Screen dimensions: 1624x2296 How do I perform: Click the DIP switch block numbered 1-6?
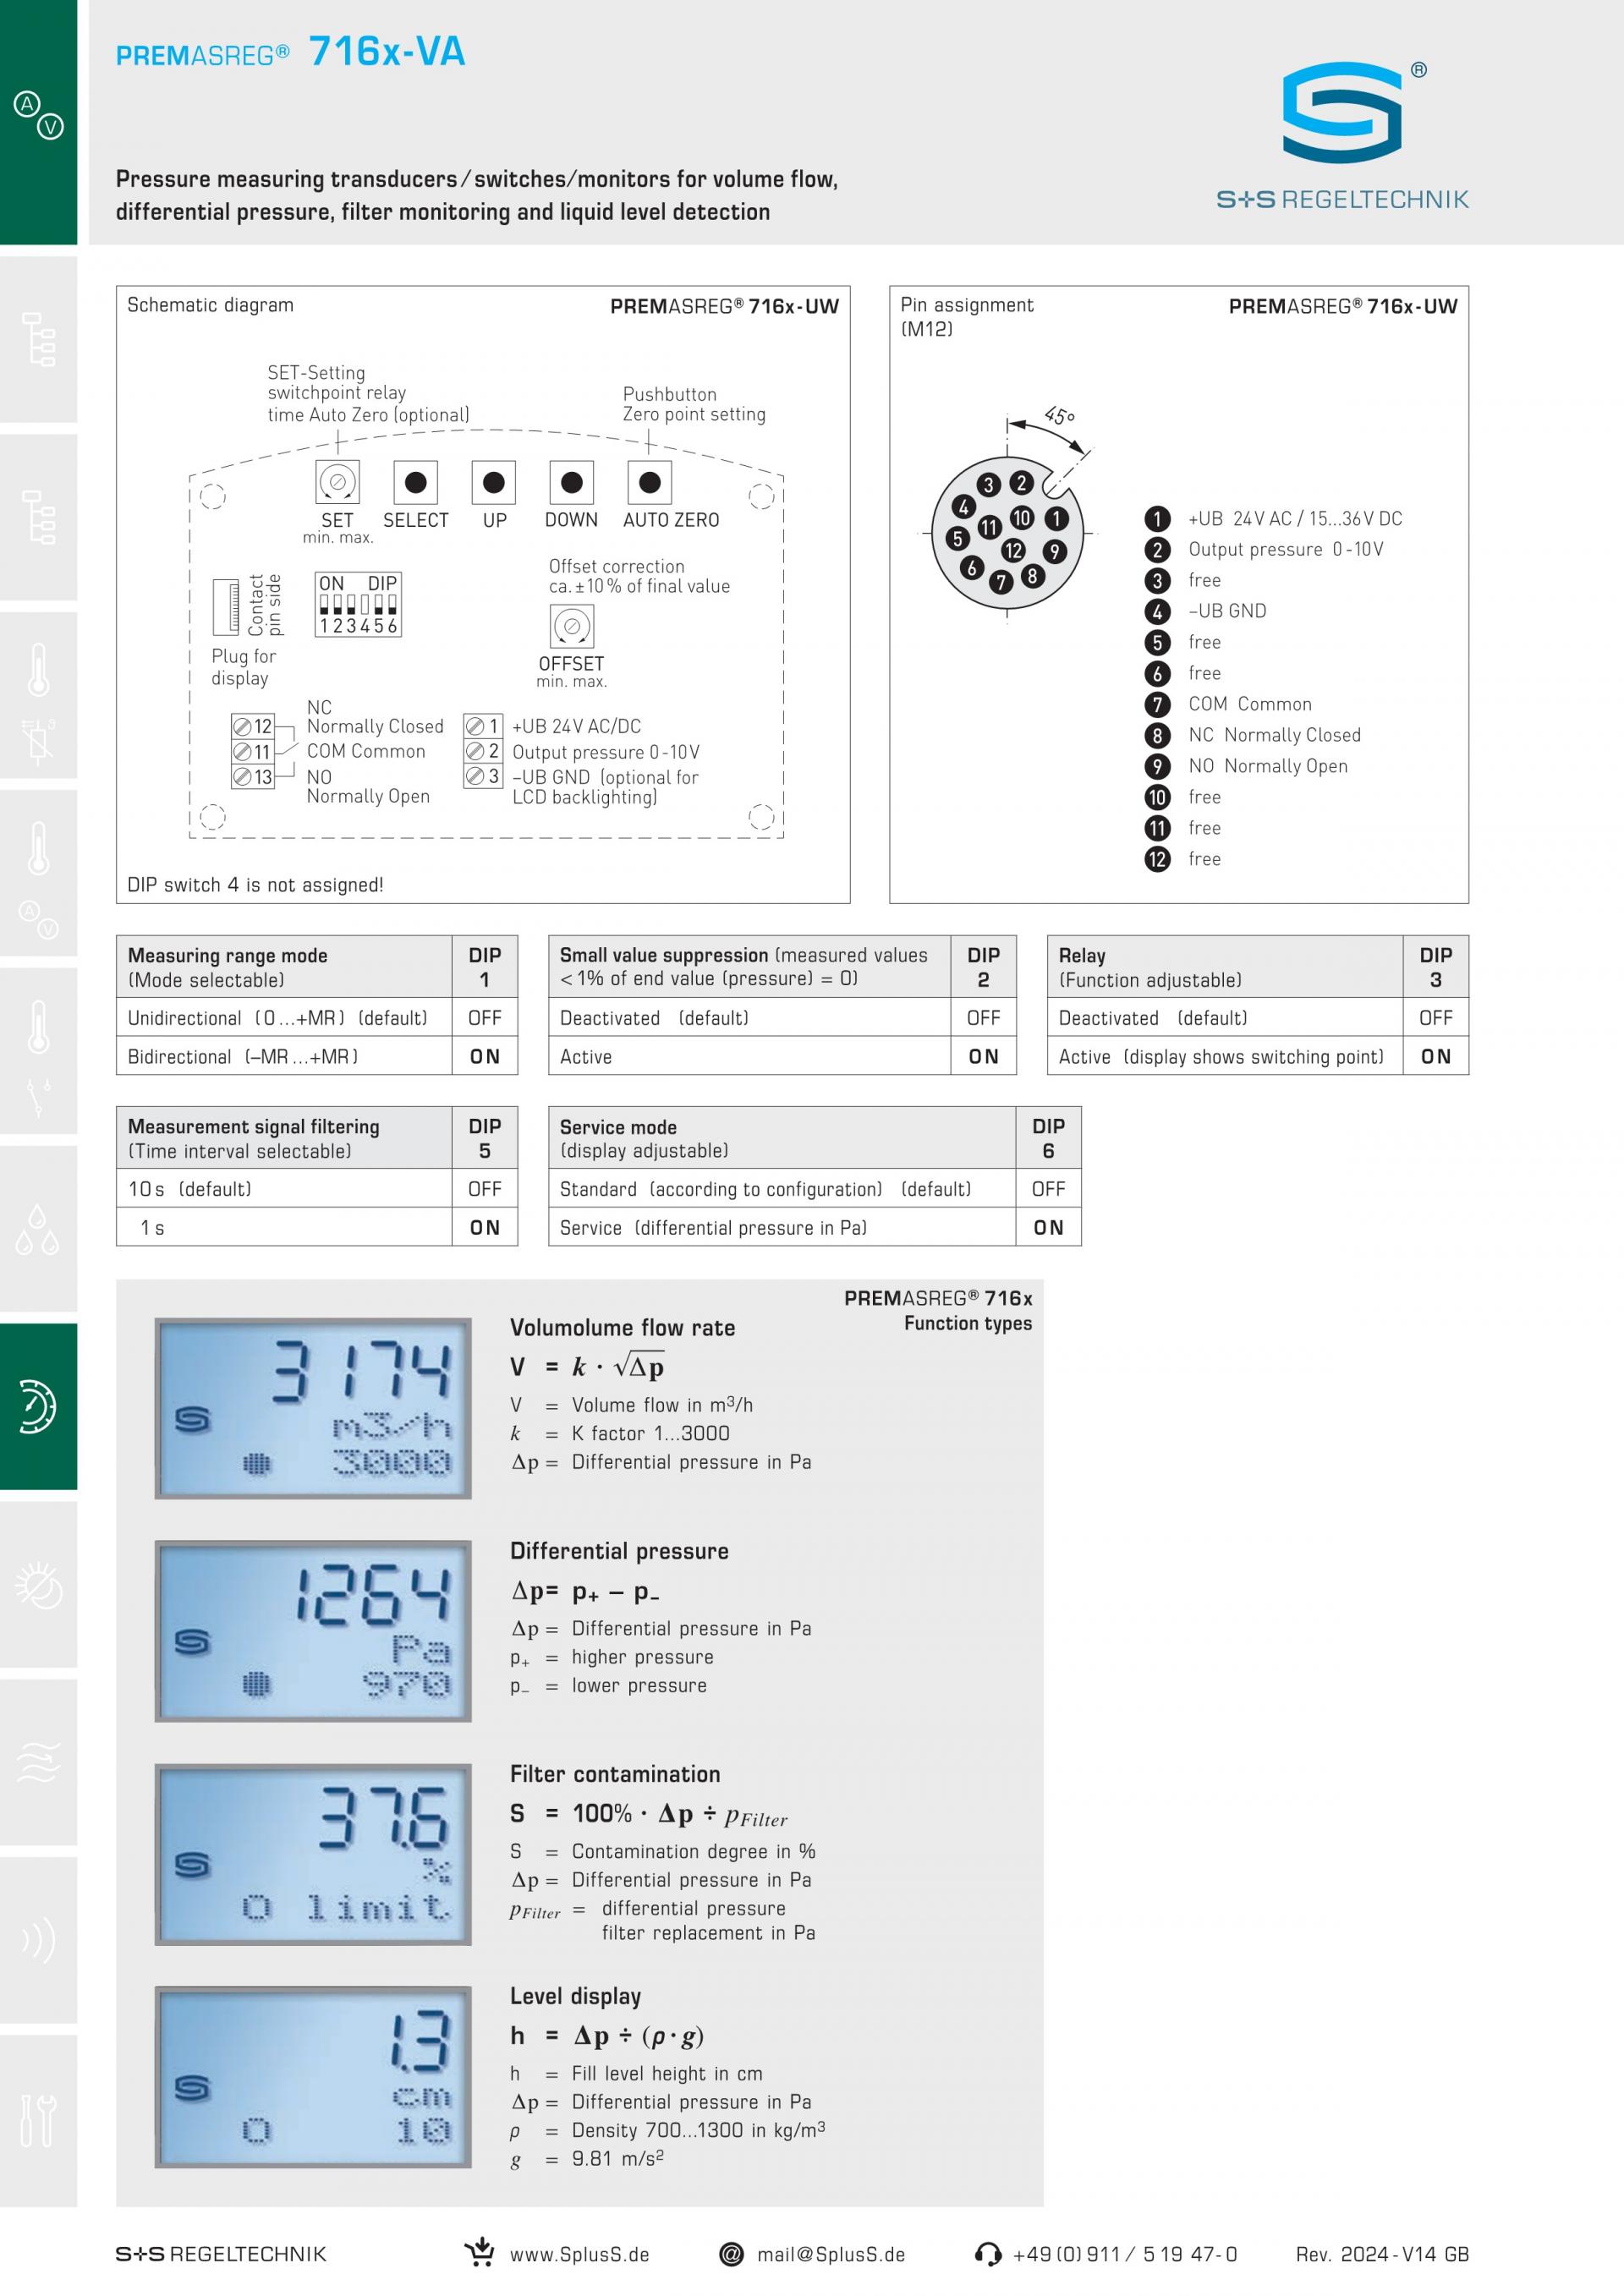pyautogui.click(x=358, y=604)
